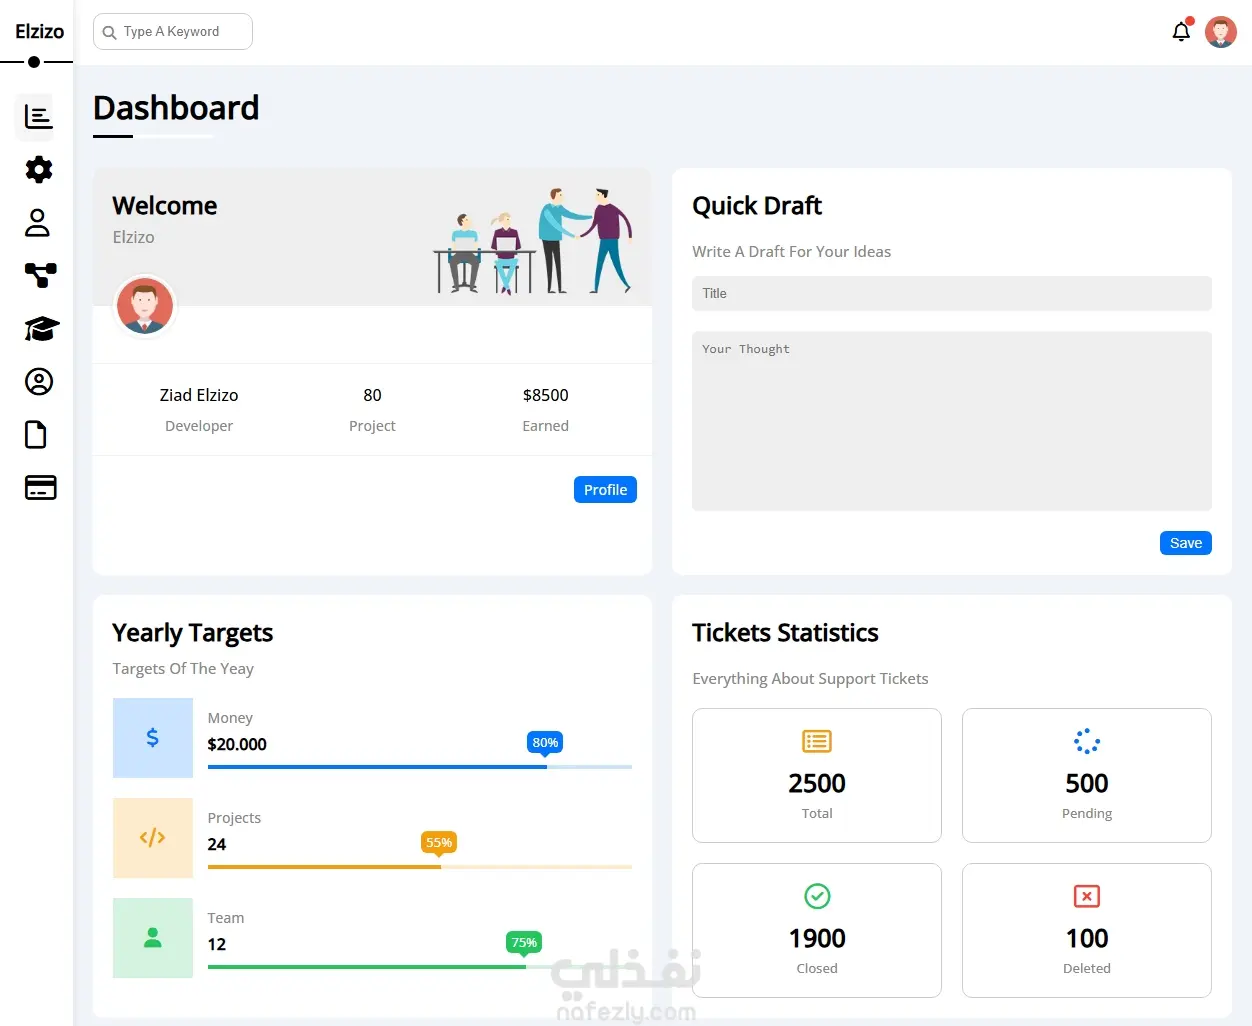The image size is (1252, 1026).
Task: Click the Team user icon tile
Action: (153, 938)
